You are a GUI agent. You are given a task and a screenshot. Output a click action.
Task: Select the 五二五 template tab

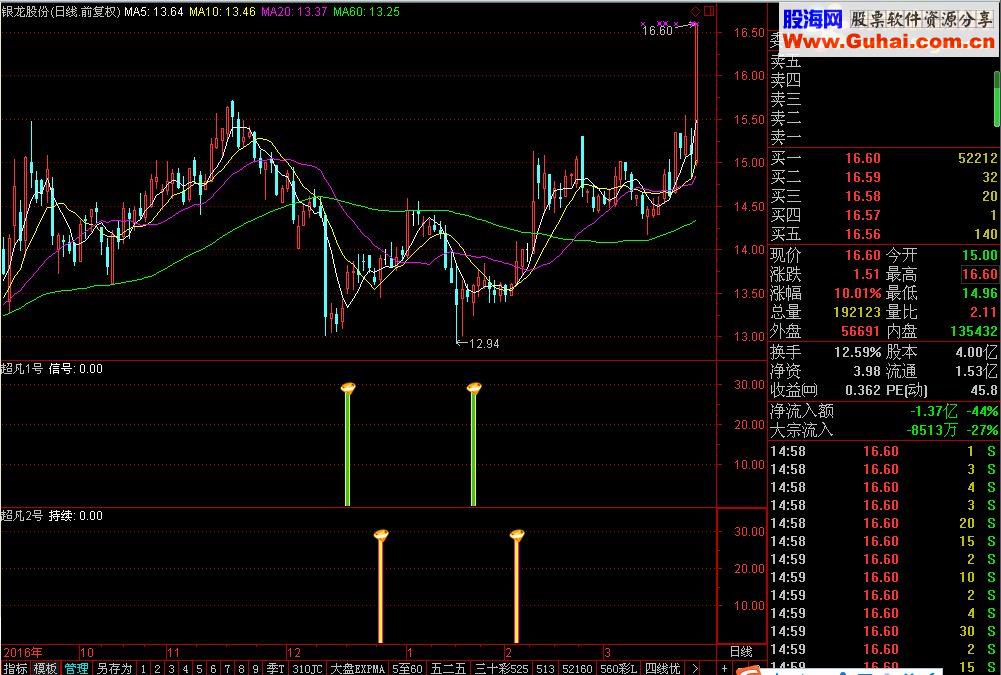(x=448, y=669)
